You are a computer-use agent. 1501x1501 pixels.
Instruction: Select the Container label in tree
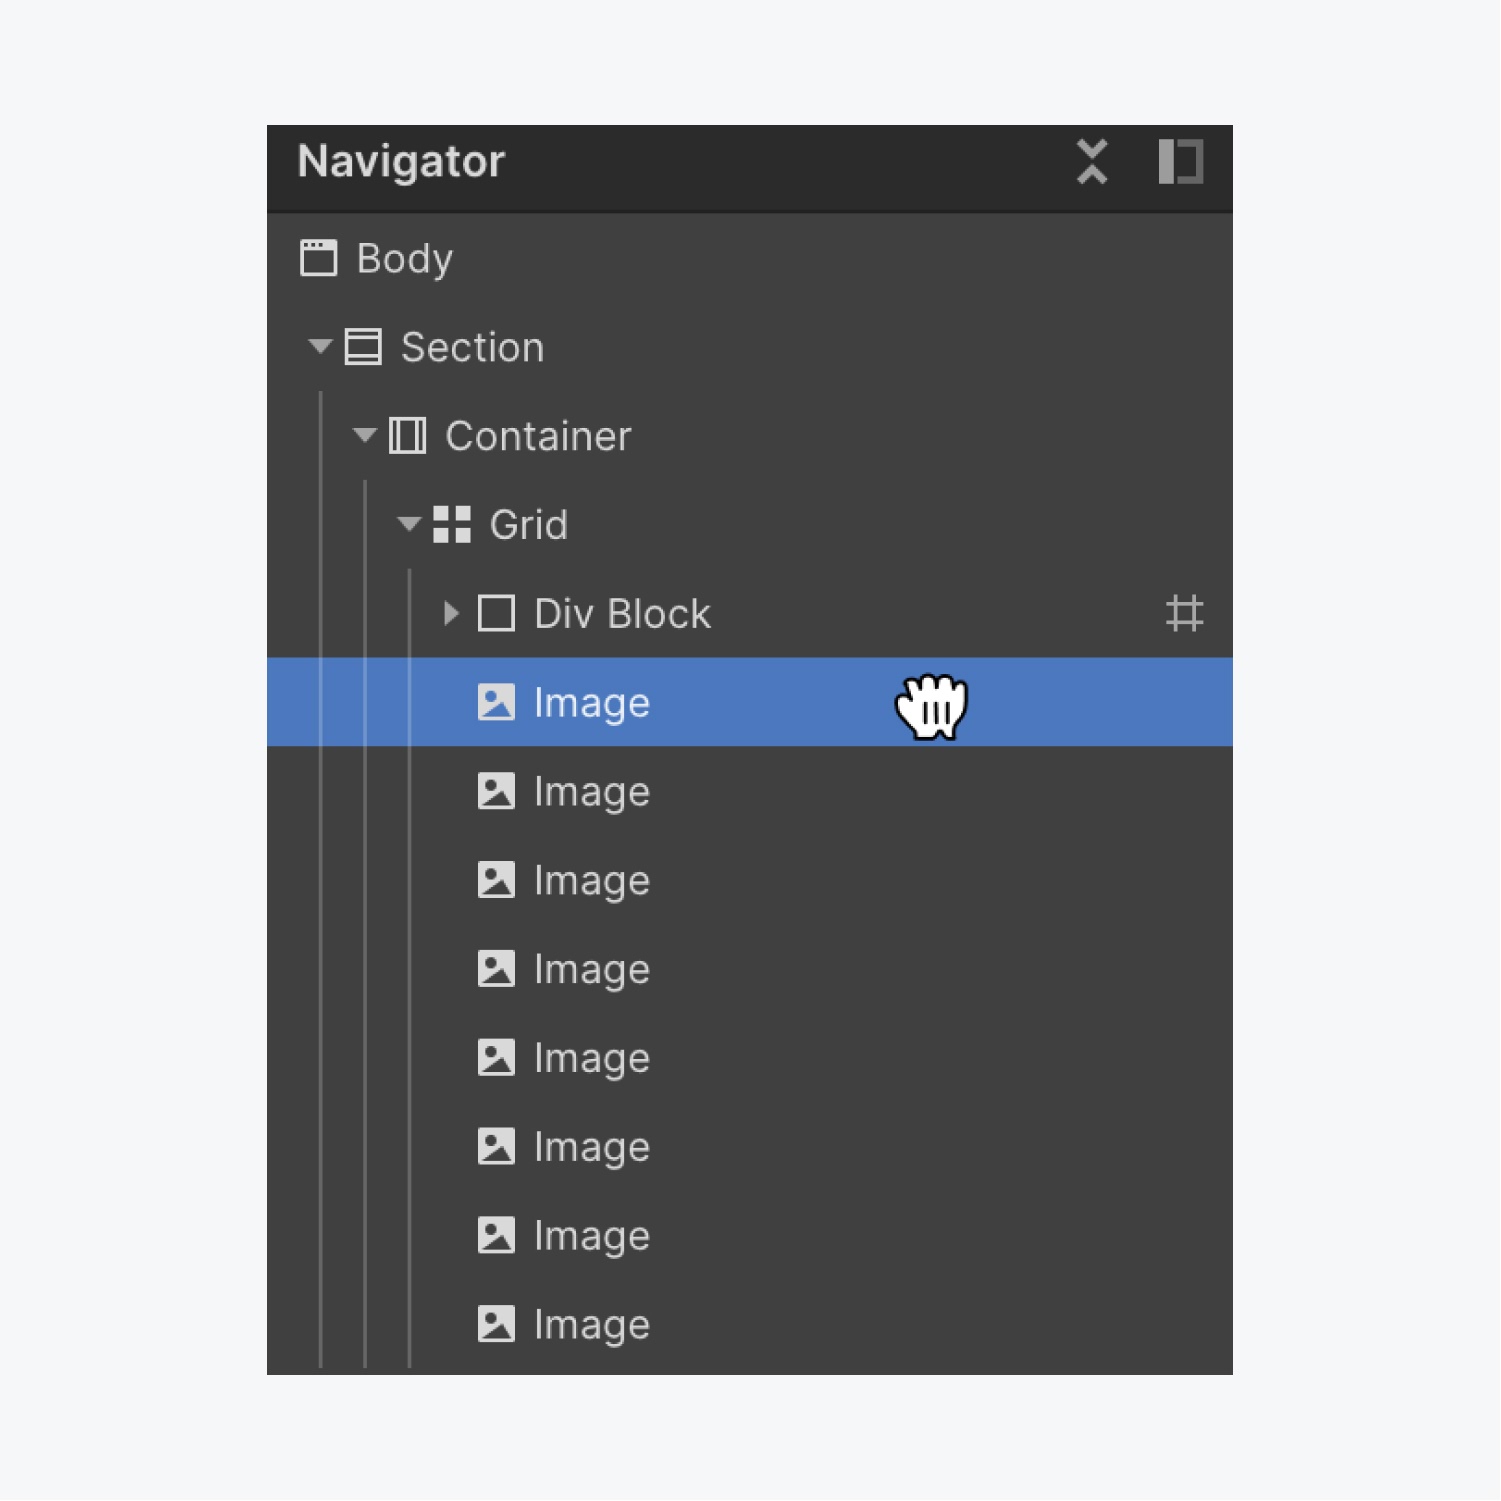coord(538,436)
